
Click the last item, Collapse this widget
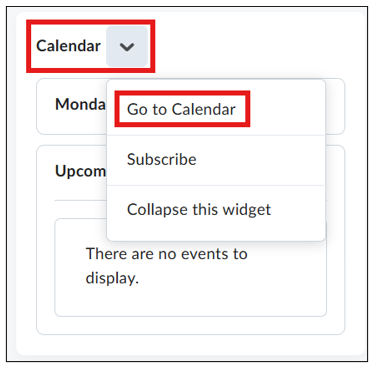pos(199,210)
